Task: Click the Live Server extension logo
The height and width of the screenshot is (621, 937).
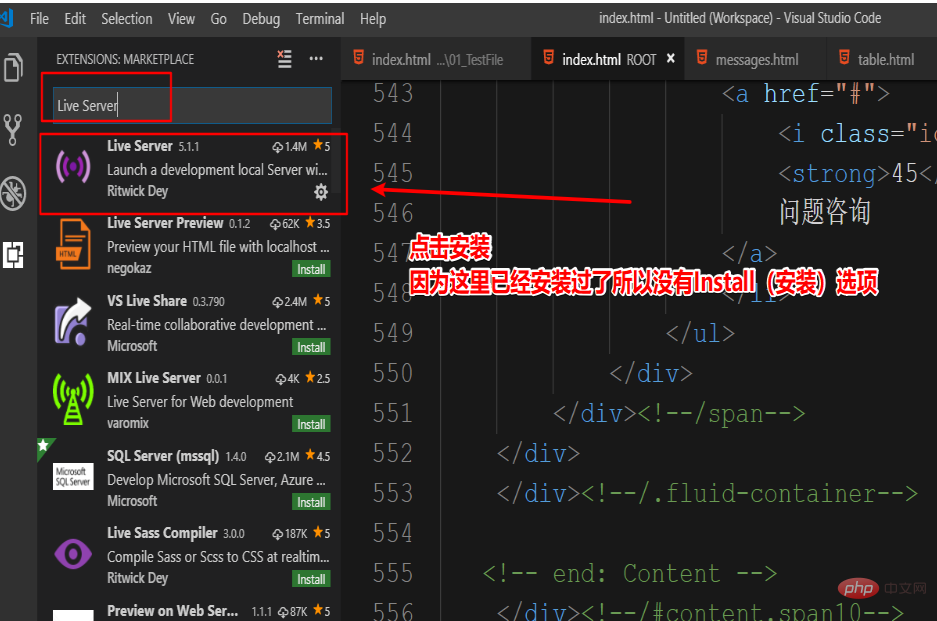Action: coord(73,166)
